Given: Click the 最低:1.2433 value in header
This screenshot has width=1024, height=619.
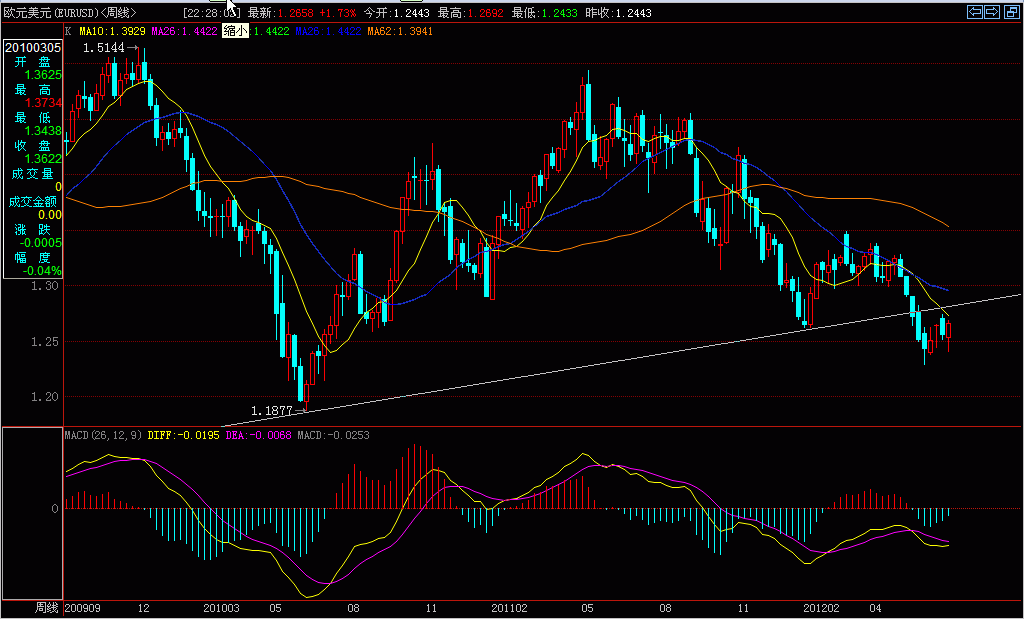Looking at the screenshot, I should [545, 12].
